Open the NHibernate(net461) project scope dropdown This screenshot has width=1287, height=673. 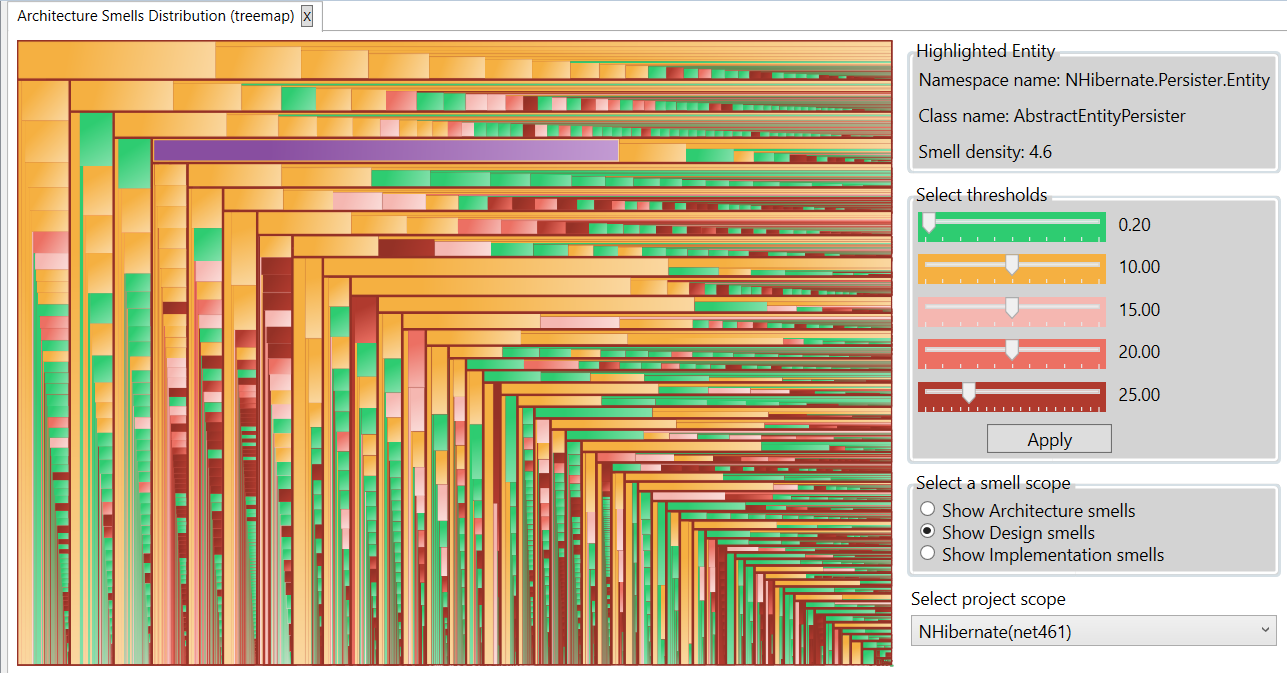[1093, 631]
